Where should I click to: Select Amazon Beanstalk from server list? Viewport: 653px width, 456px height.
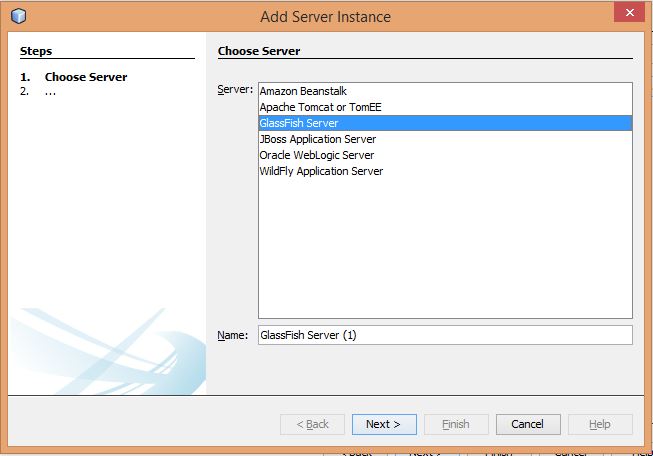[x=301, y=91]
